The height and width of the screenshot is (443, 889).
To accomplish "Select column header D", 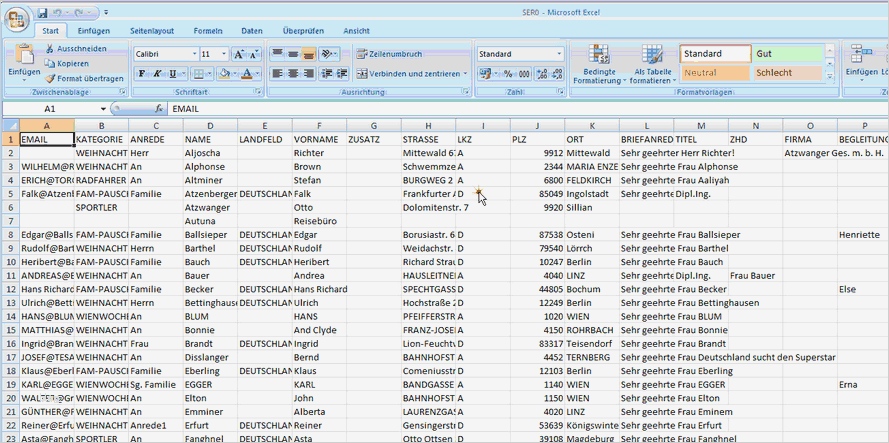I will (x=210, y=125).
